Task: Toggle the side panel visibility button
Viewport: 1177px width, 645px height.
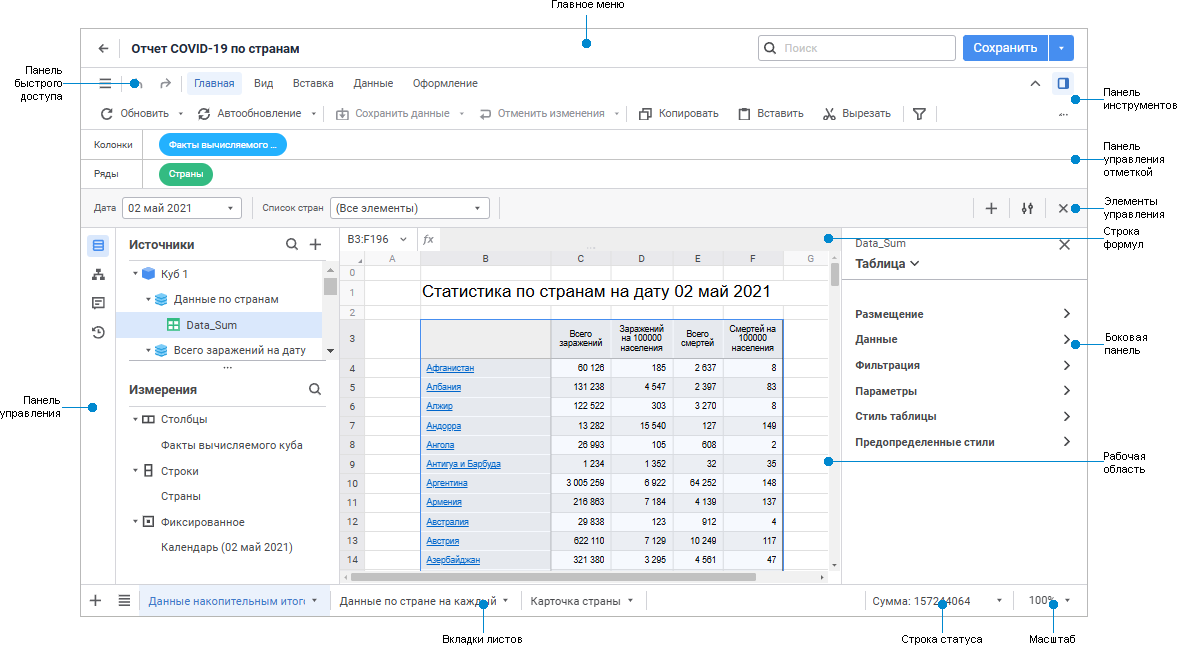Action: (1063, 84)
